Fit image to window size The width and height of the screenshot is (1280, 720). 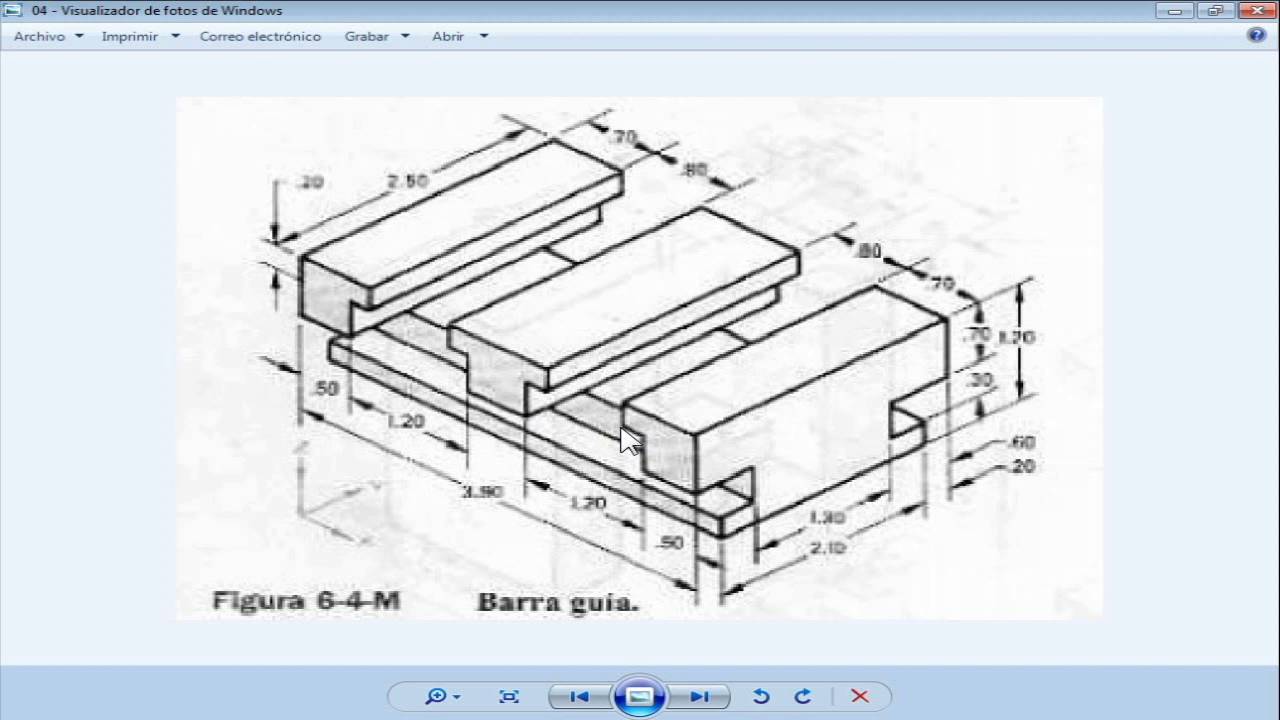(x=508, y=696)
